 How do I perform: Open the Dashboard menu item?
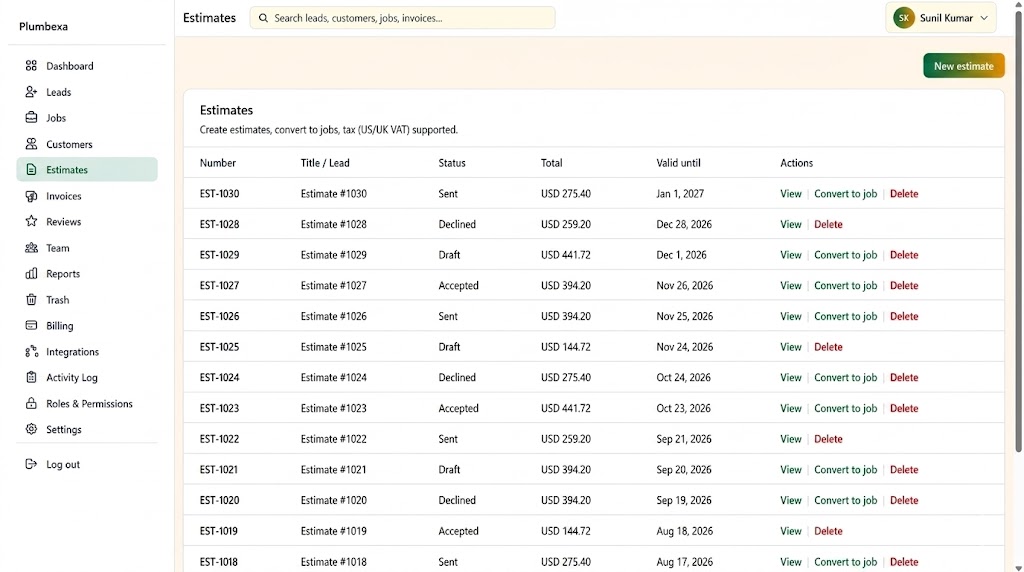coord(87,66)
